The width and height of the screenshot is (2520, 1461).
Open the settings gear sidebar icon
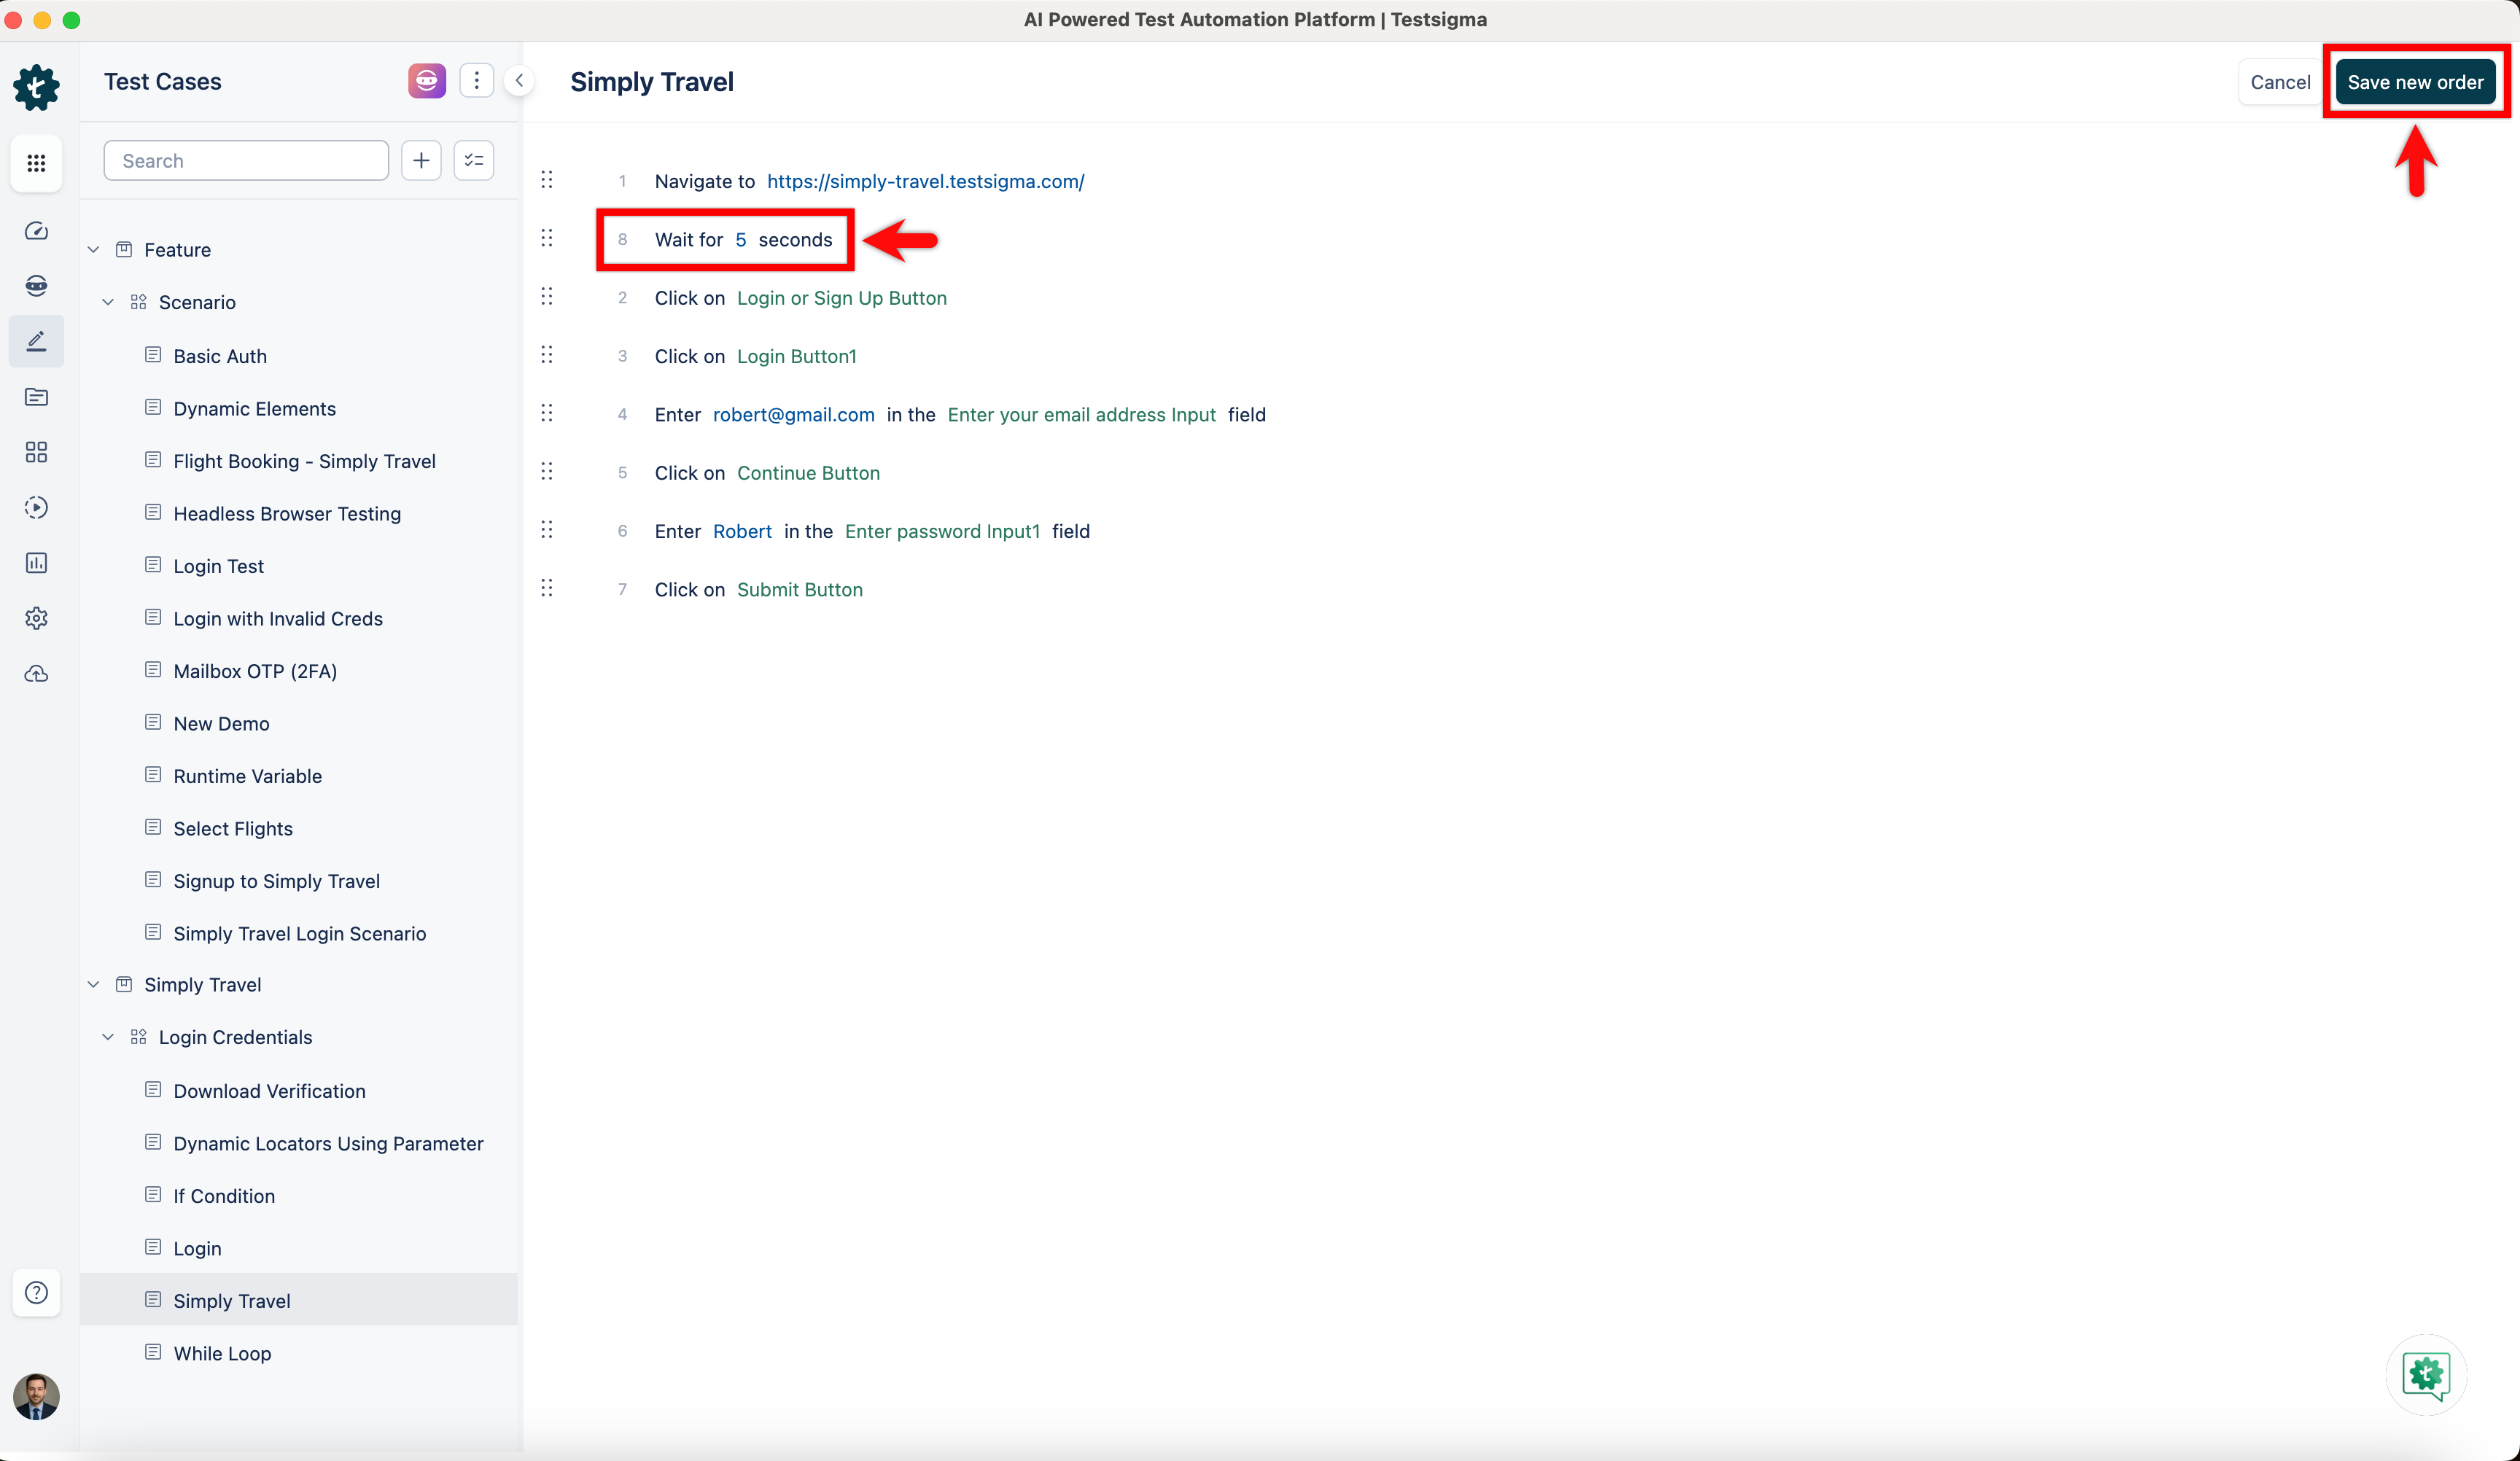click(x=36, y=618)
